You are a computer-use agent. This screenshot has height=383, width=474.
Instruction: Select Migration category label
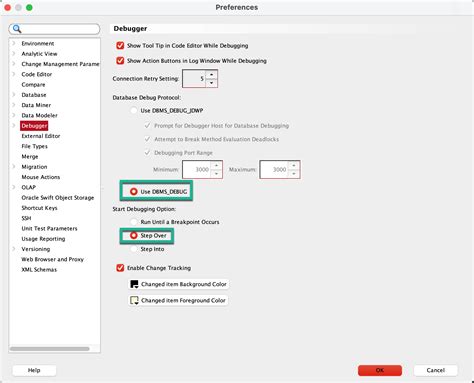pos(34,167)
